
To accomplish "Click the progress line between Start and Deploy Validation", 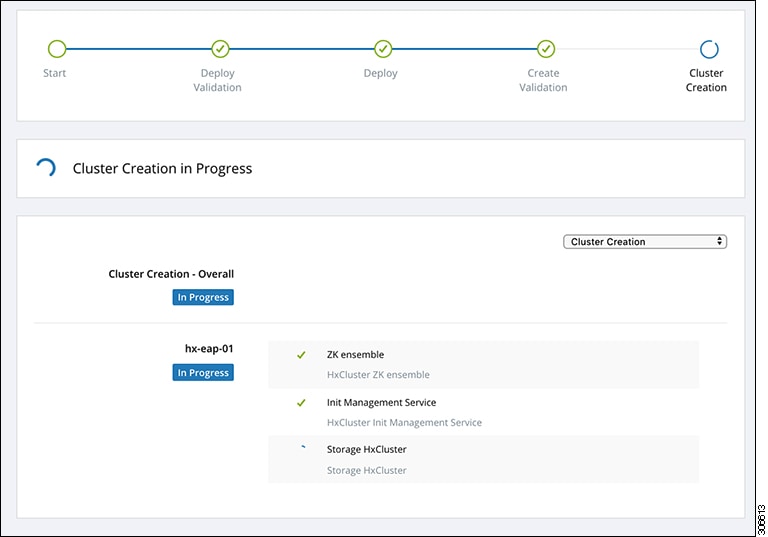I will pos(138,49).
